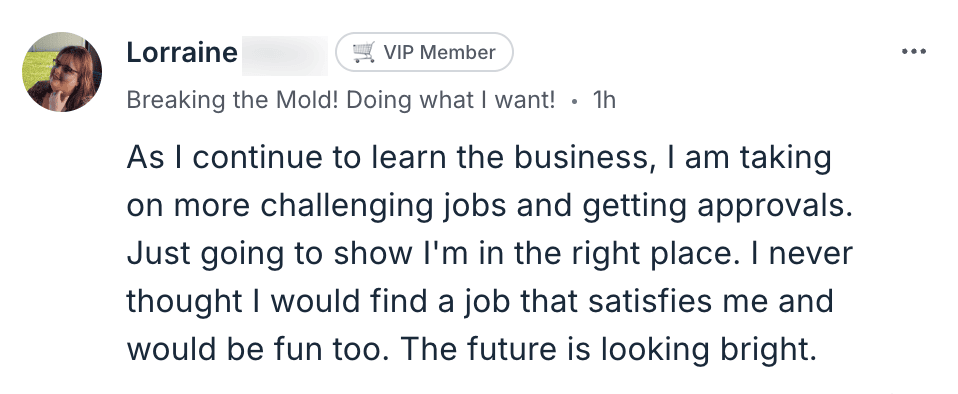Click the text "on more challenging jobs"
Image resolution: width=958 pixels, height=394 pixels.
(x=316, y=206)
